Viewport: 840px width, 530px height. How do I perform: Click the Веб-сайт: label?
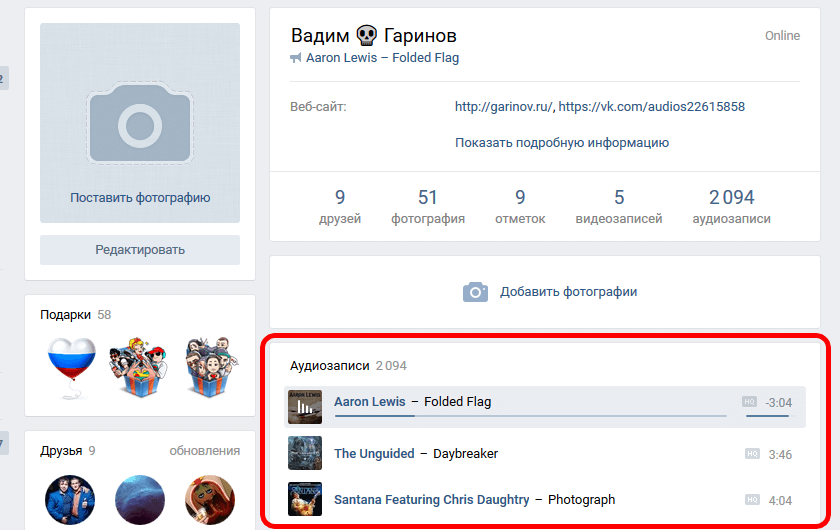pos(318,107)
